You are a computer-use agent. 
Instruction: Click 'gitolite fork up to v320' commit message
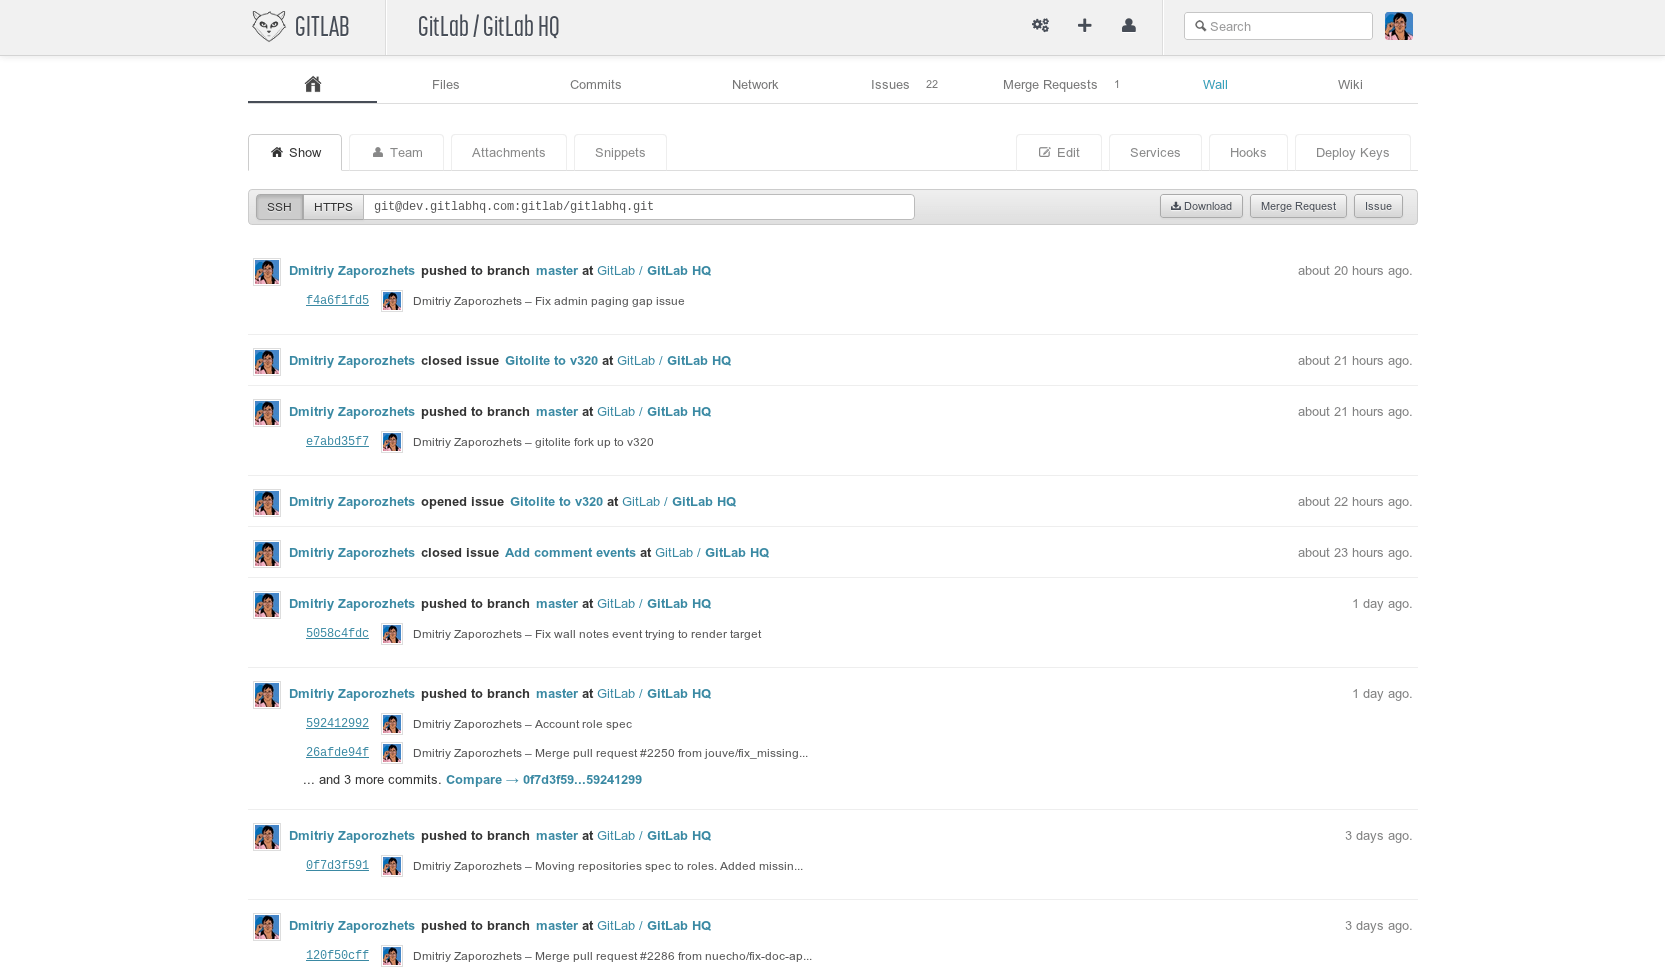click(594, 442)
